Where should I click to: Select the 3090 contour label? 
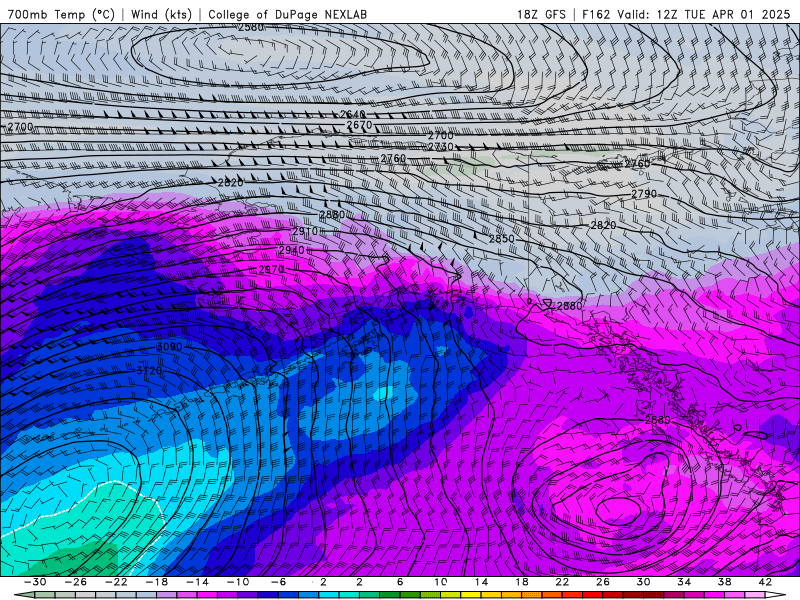point(169,347)
